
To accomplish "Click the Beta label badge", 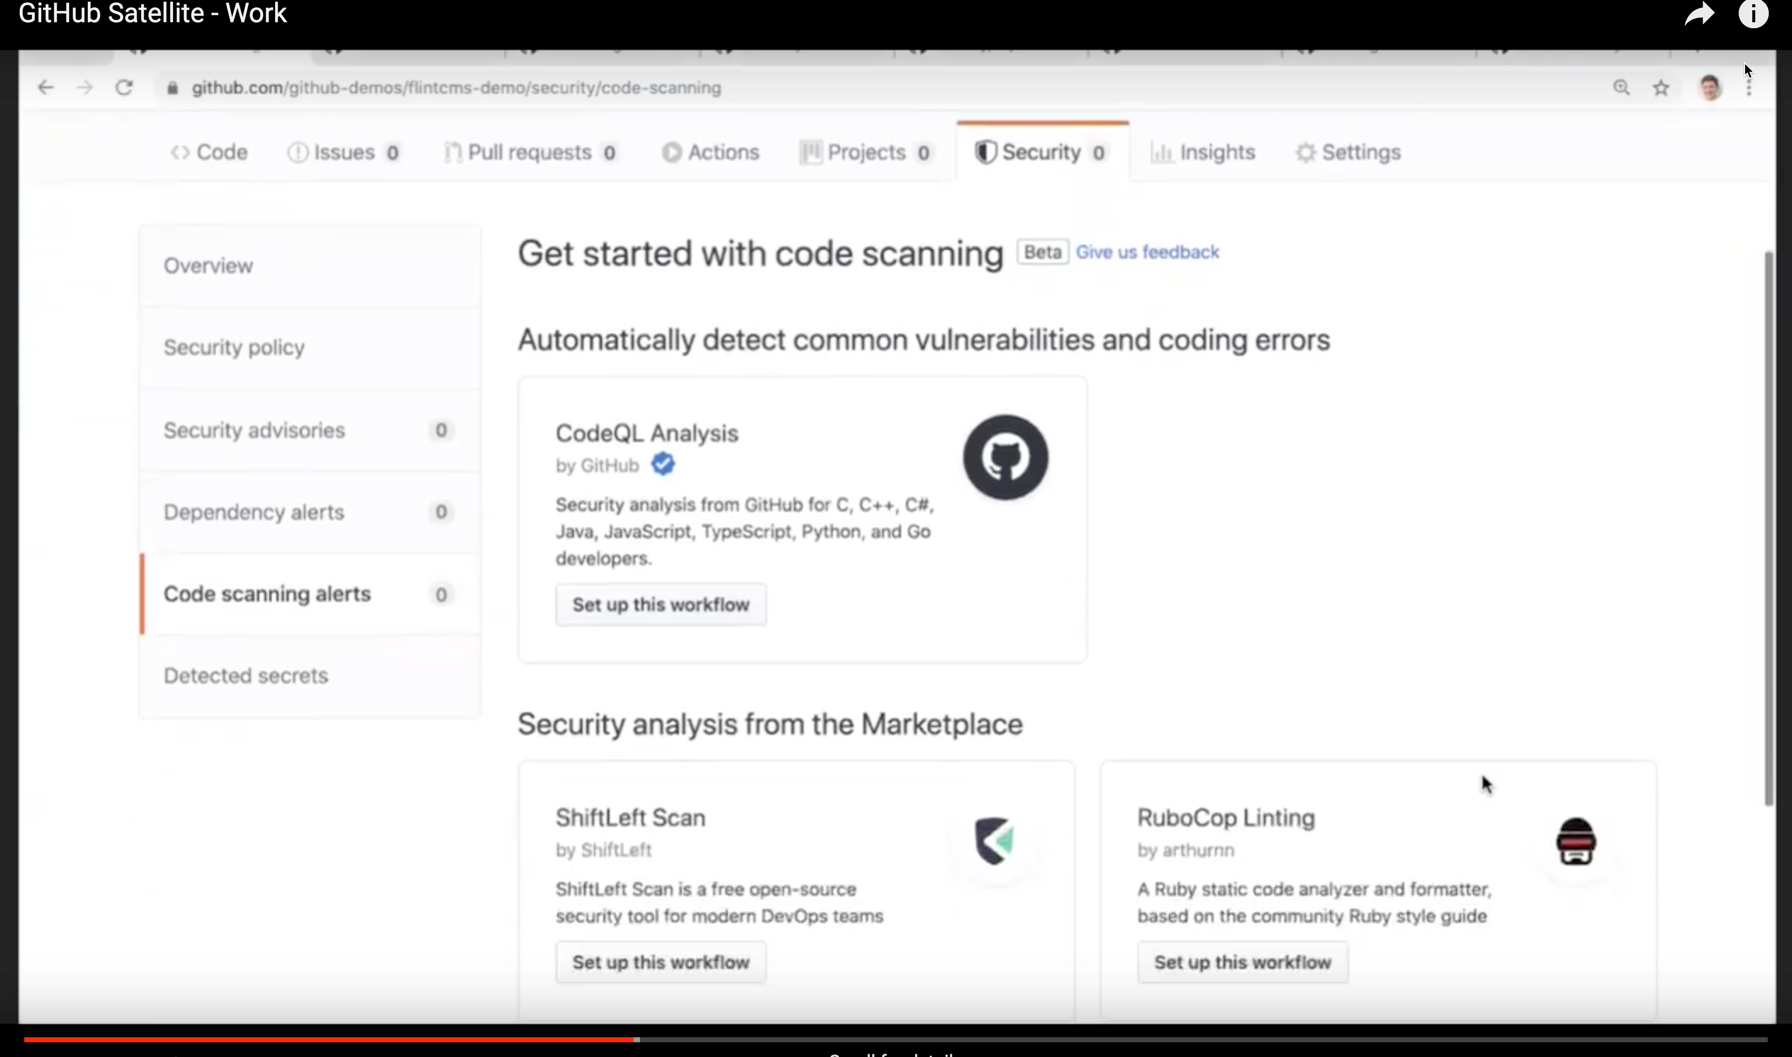I will coord(1042,252).
